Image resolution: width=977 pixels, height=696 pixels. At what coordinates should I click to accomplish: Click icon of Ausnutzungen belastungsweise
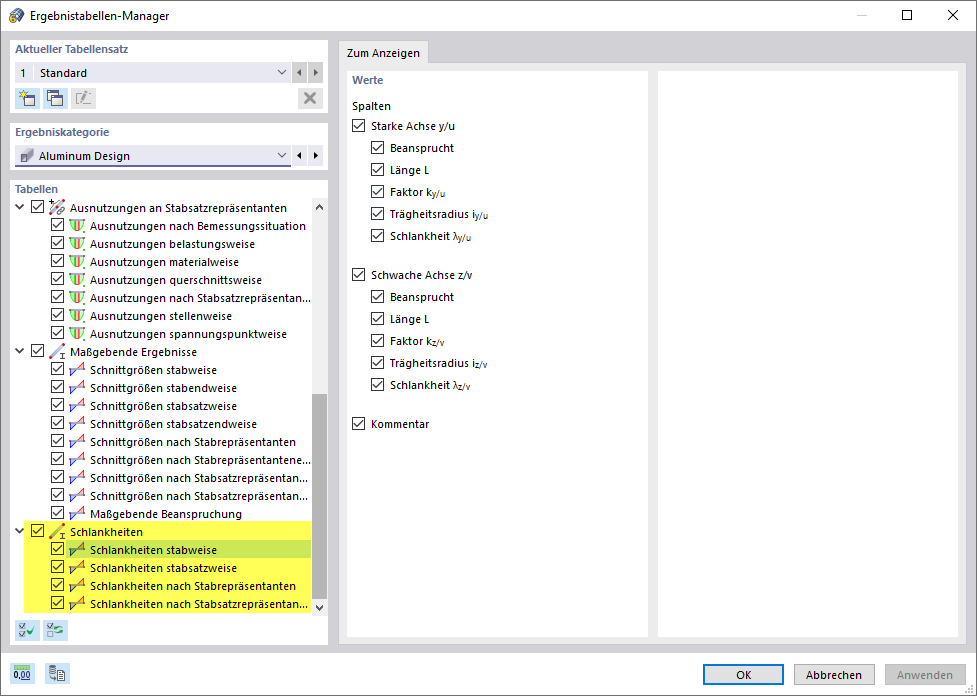[77, 244]
